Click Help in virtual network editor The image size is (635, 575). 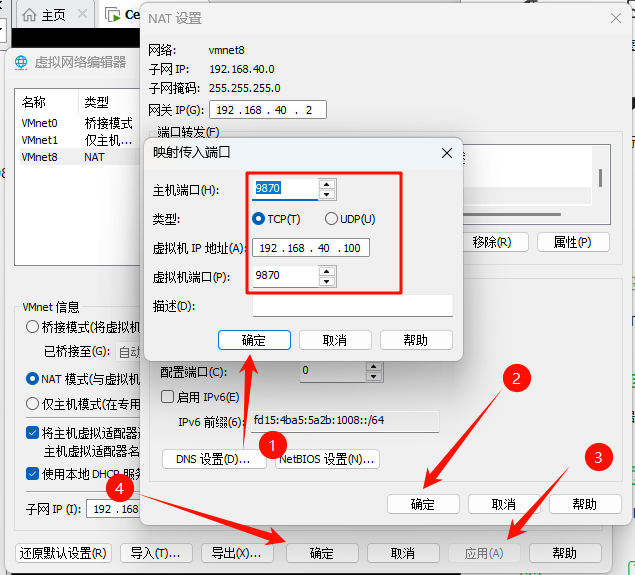click(565, 553)
